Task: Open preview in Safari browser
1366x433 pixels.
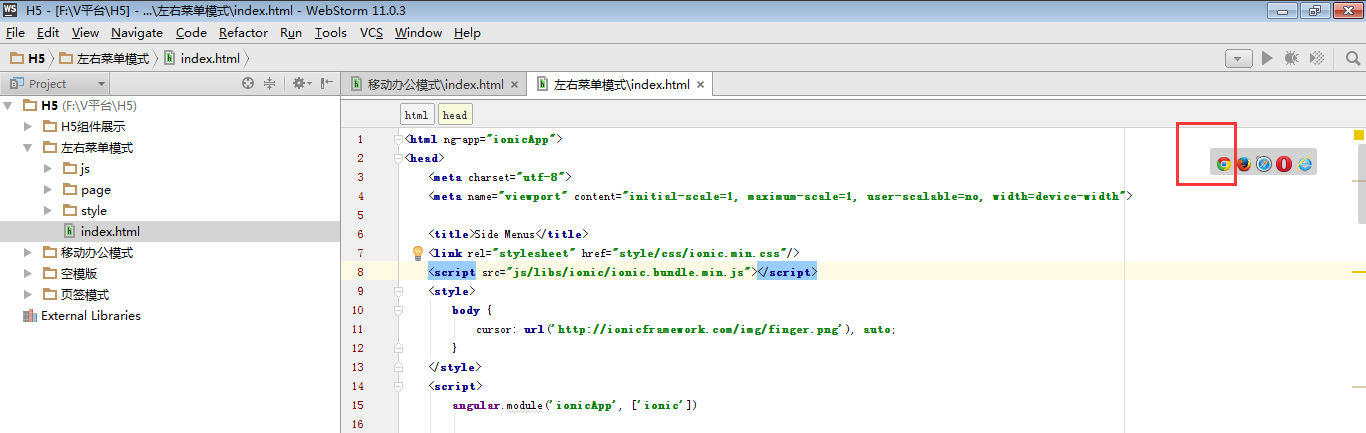Action: point(1264,164)
